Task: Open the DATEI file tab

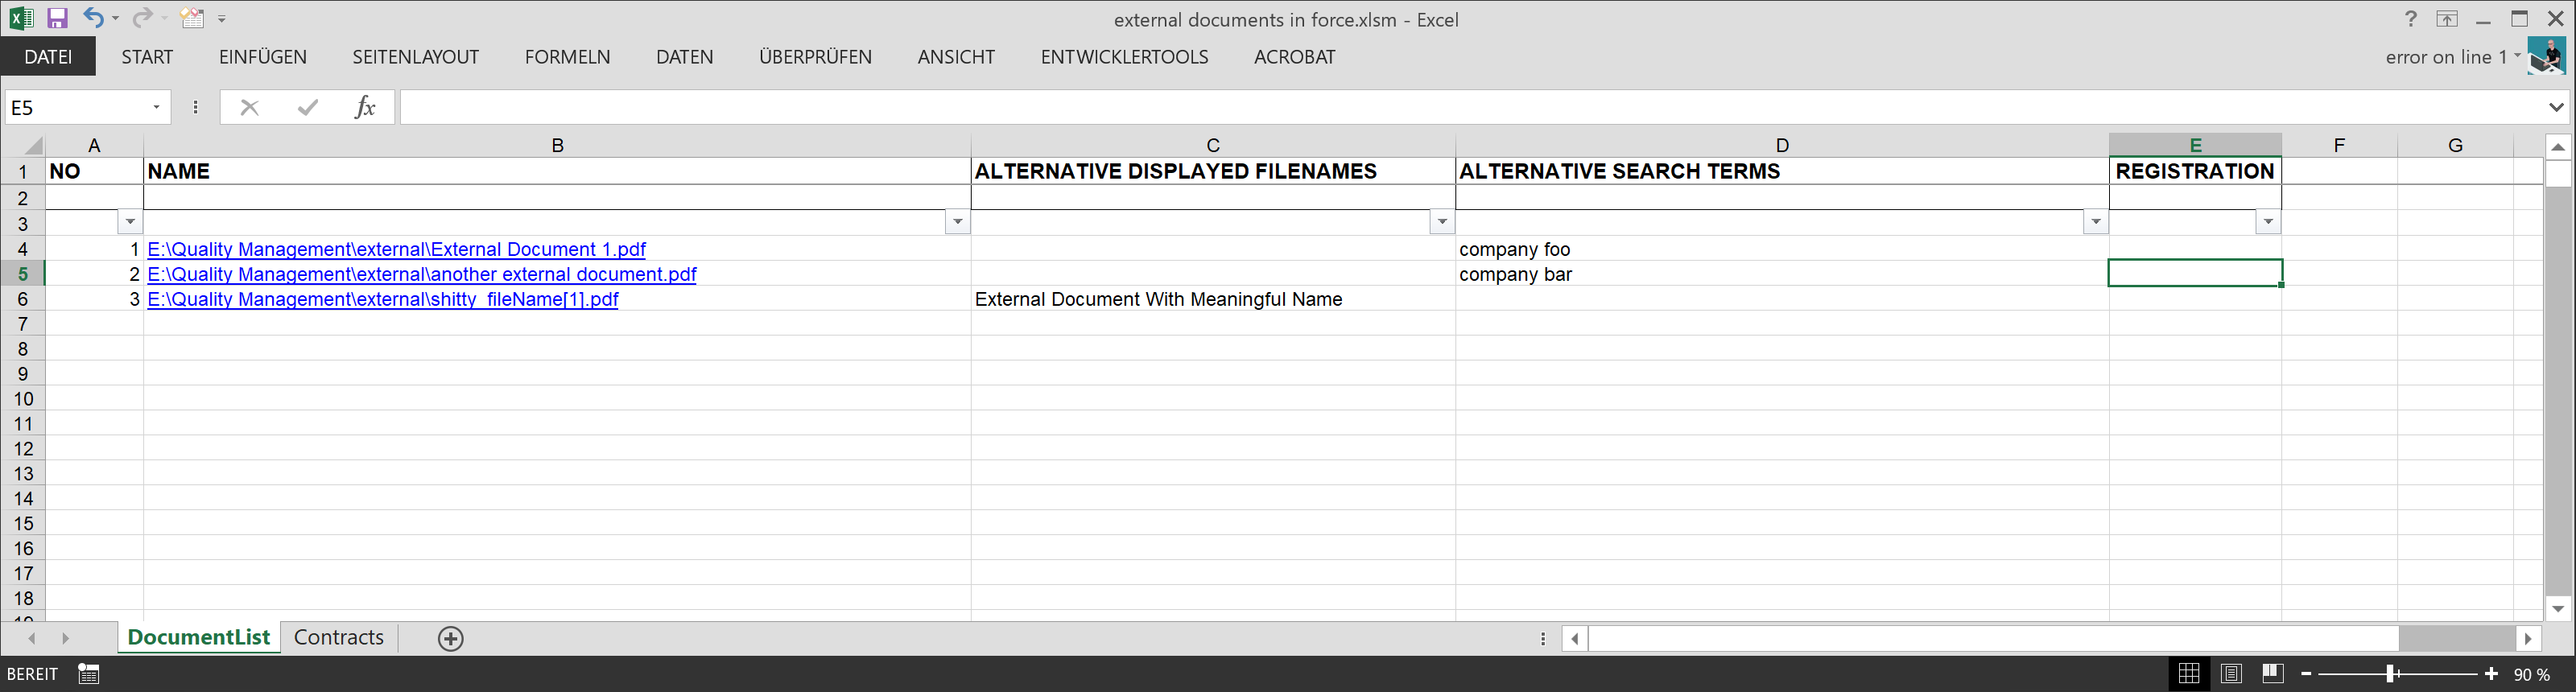Action: (48, 57)
